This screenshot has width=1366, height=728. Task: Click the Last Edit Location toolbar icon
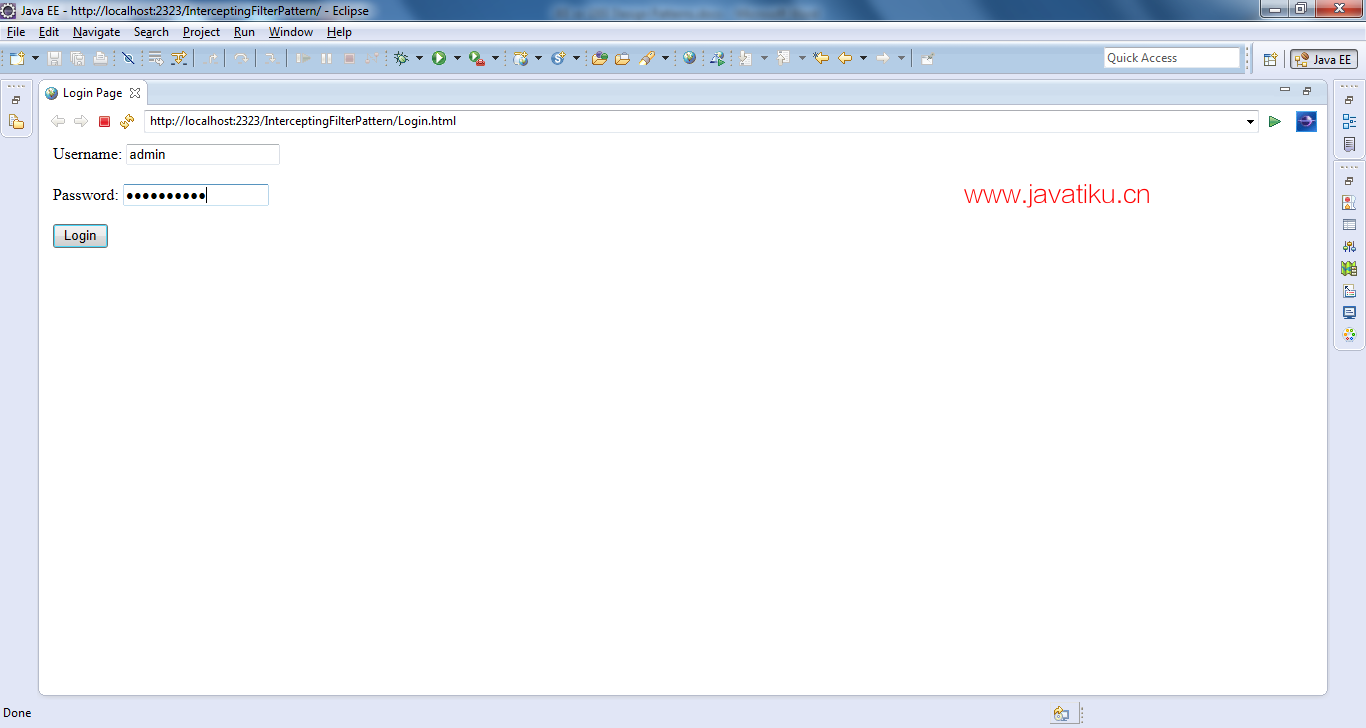point(821,58)
